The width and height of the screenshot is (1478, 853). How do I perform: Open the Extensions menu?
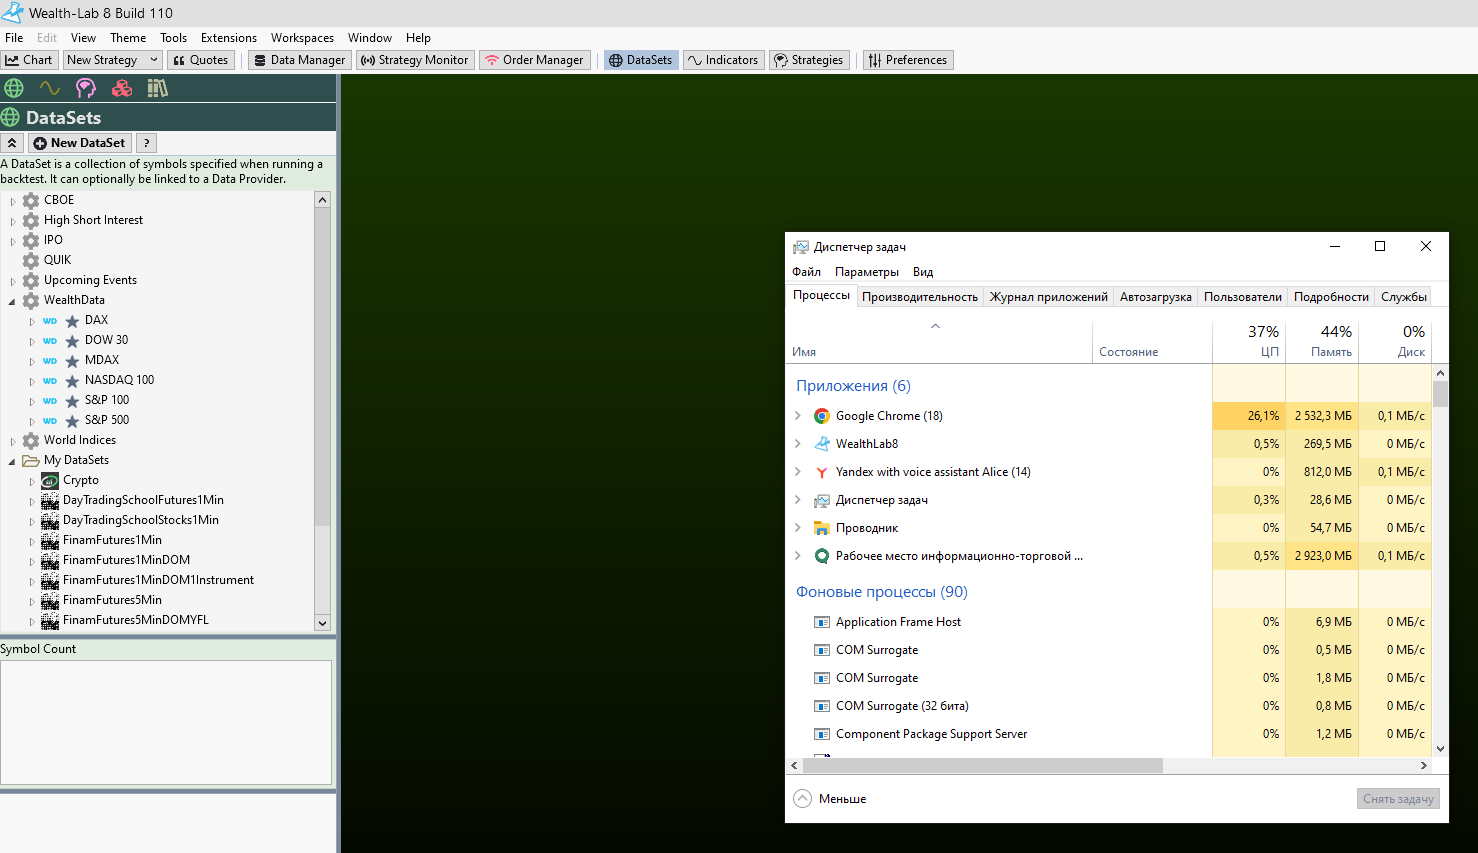point(229,38)
